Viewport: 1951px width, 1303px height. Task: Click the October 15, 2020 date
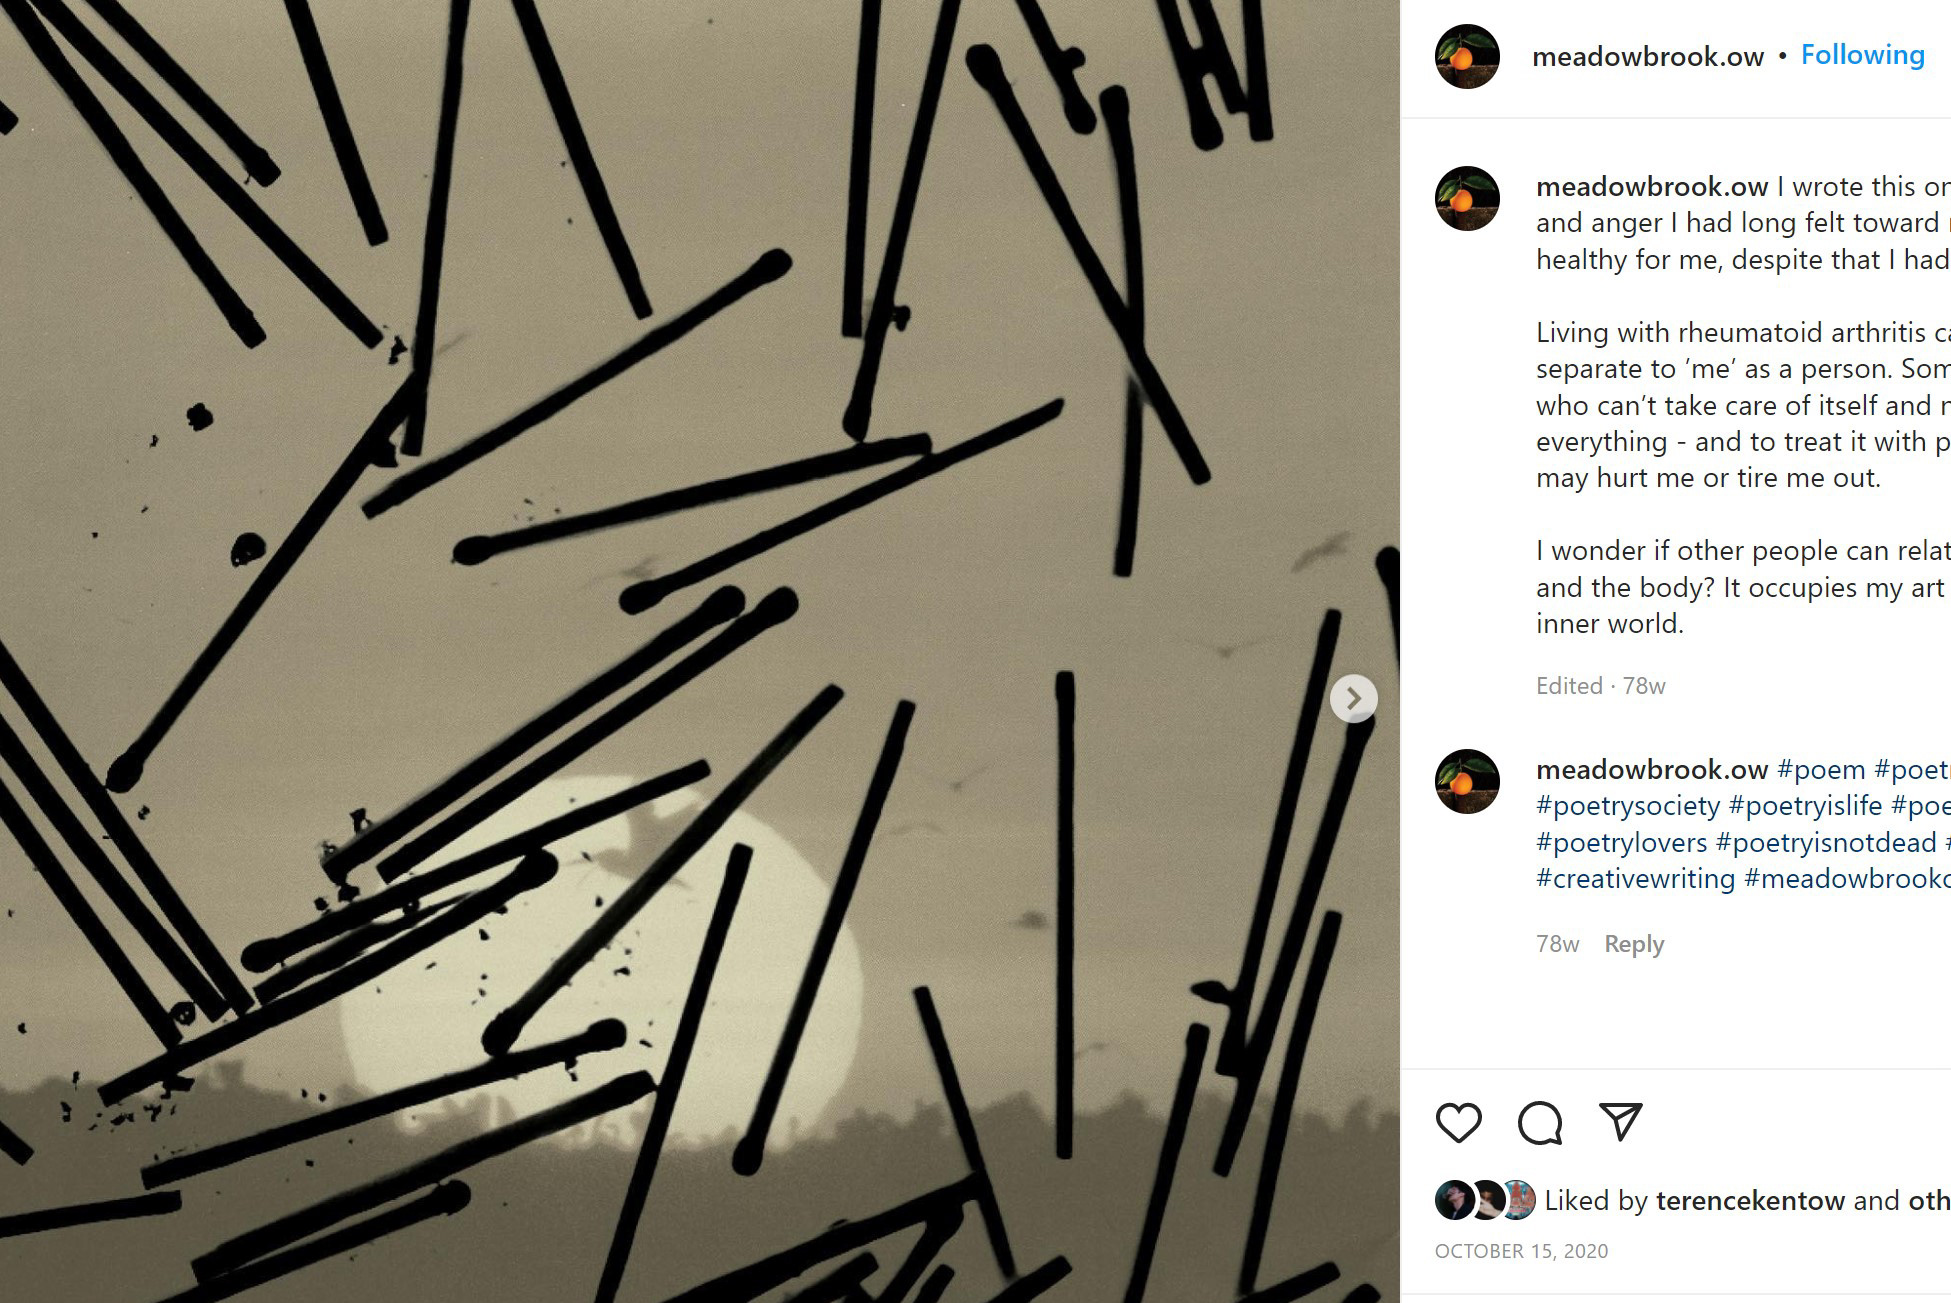coord(1521,1251)
